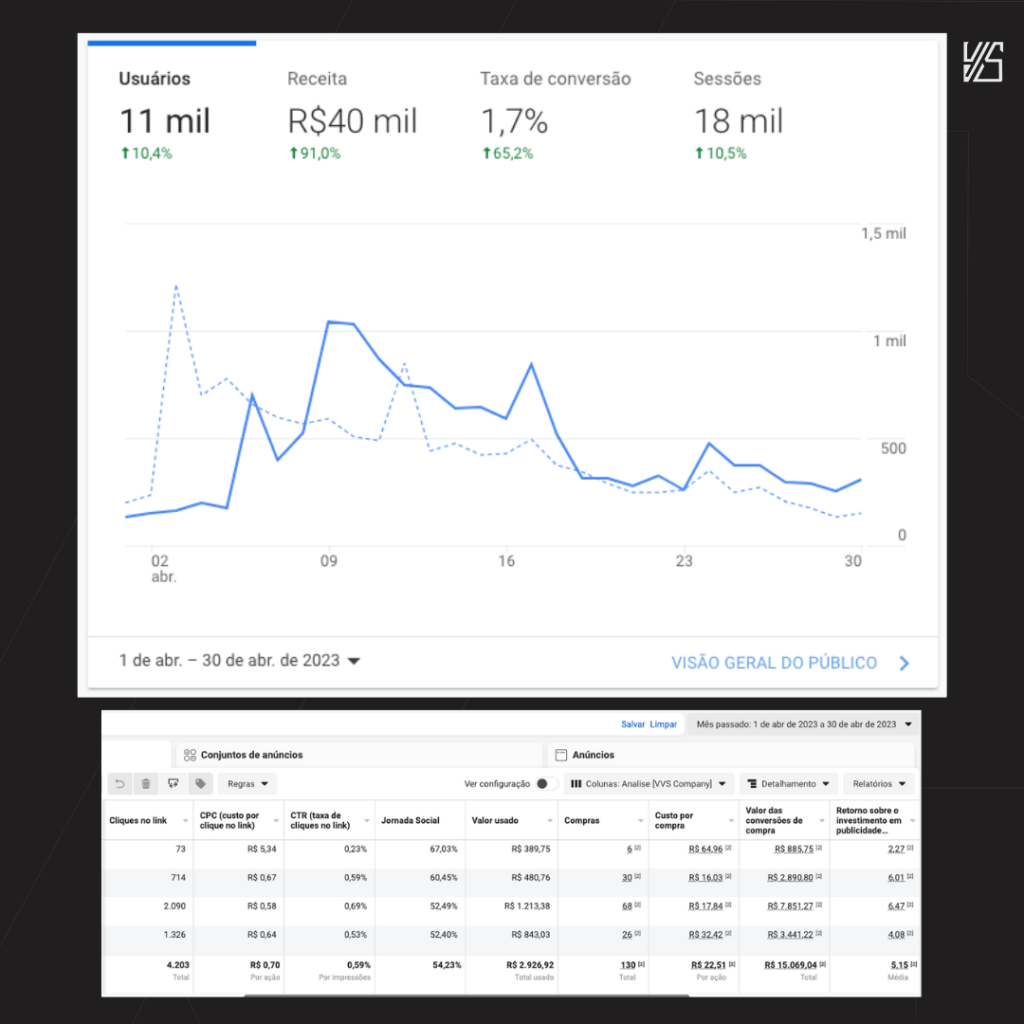Click the Salvar link
Viewport: 1024px width, 1024px height.
633,724
